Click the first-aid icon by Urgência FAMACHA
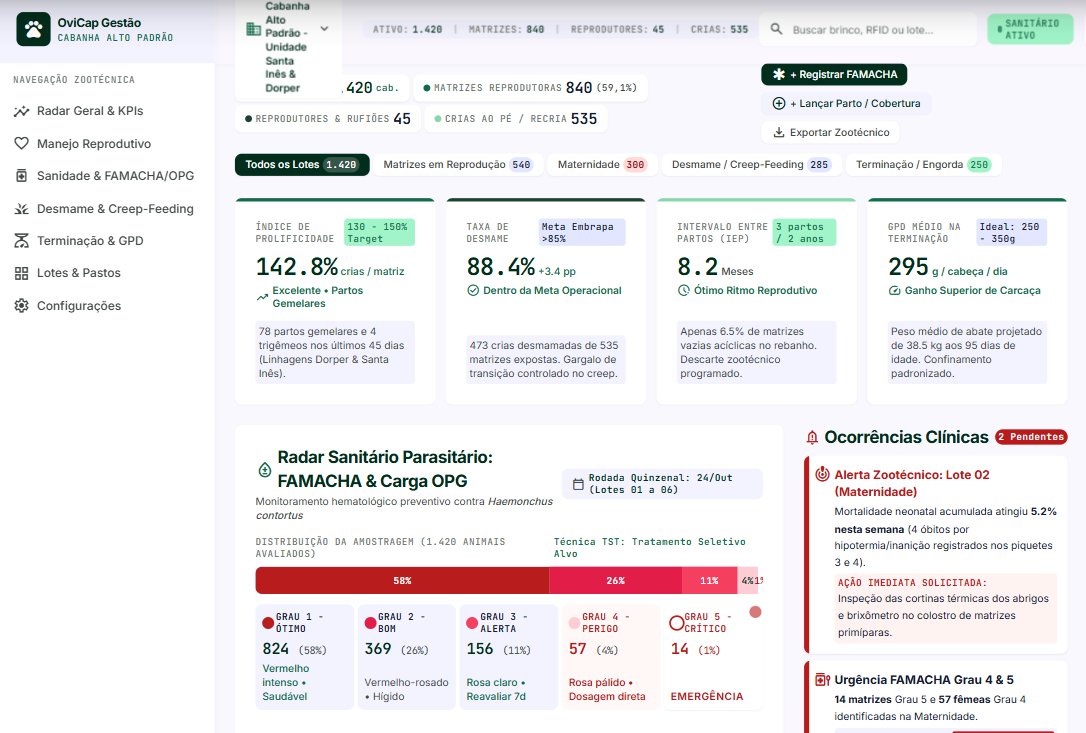 [822, 680]
